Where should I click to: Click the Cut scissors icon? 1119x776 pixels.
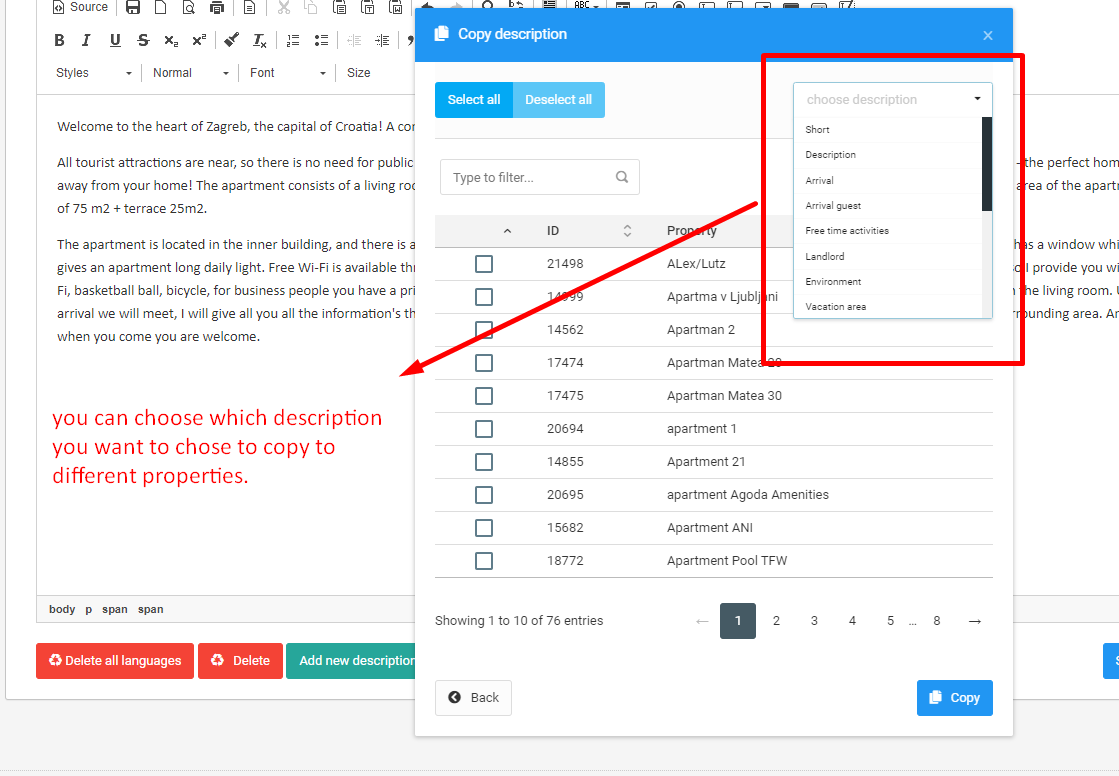(284, 7)
